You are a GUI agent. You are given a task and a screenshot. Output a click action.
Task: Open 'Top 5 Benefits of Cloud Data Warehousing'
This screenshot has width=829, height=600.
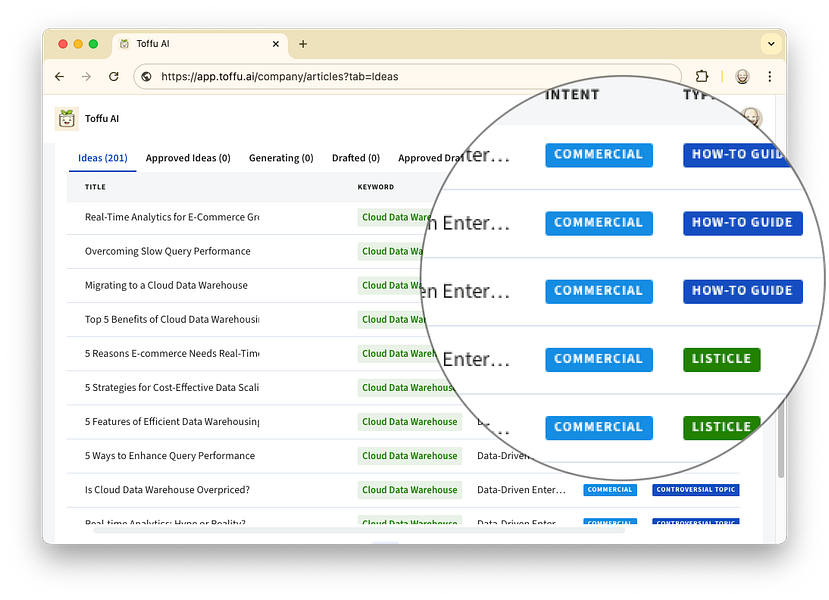(x=172, y=319)
